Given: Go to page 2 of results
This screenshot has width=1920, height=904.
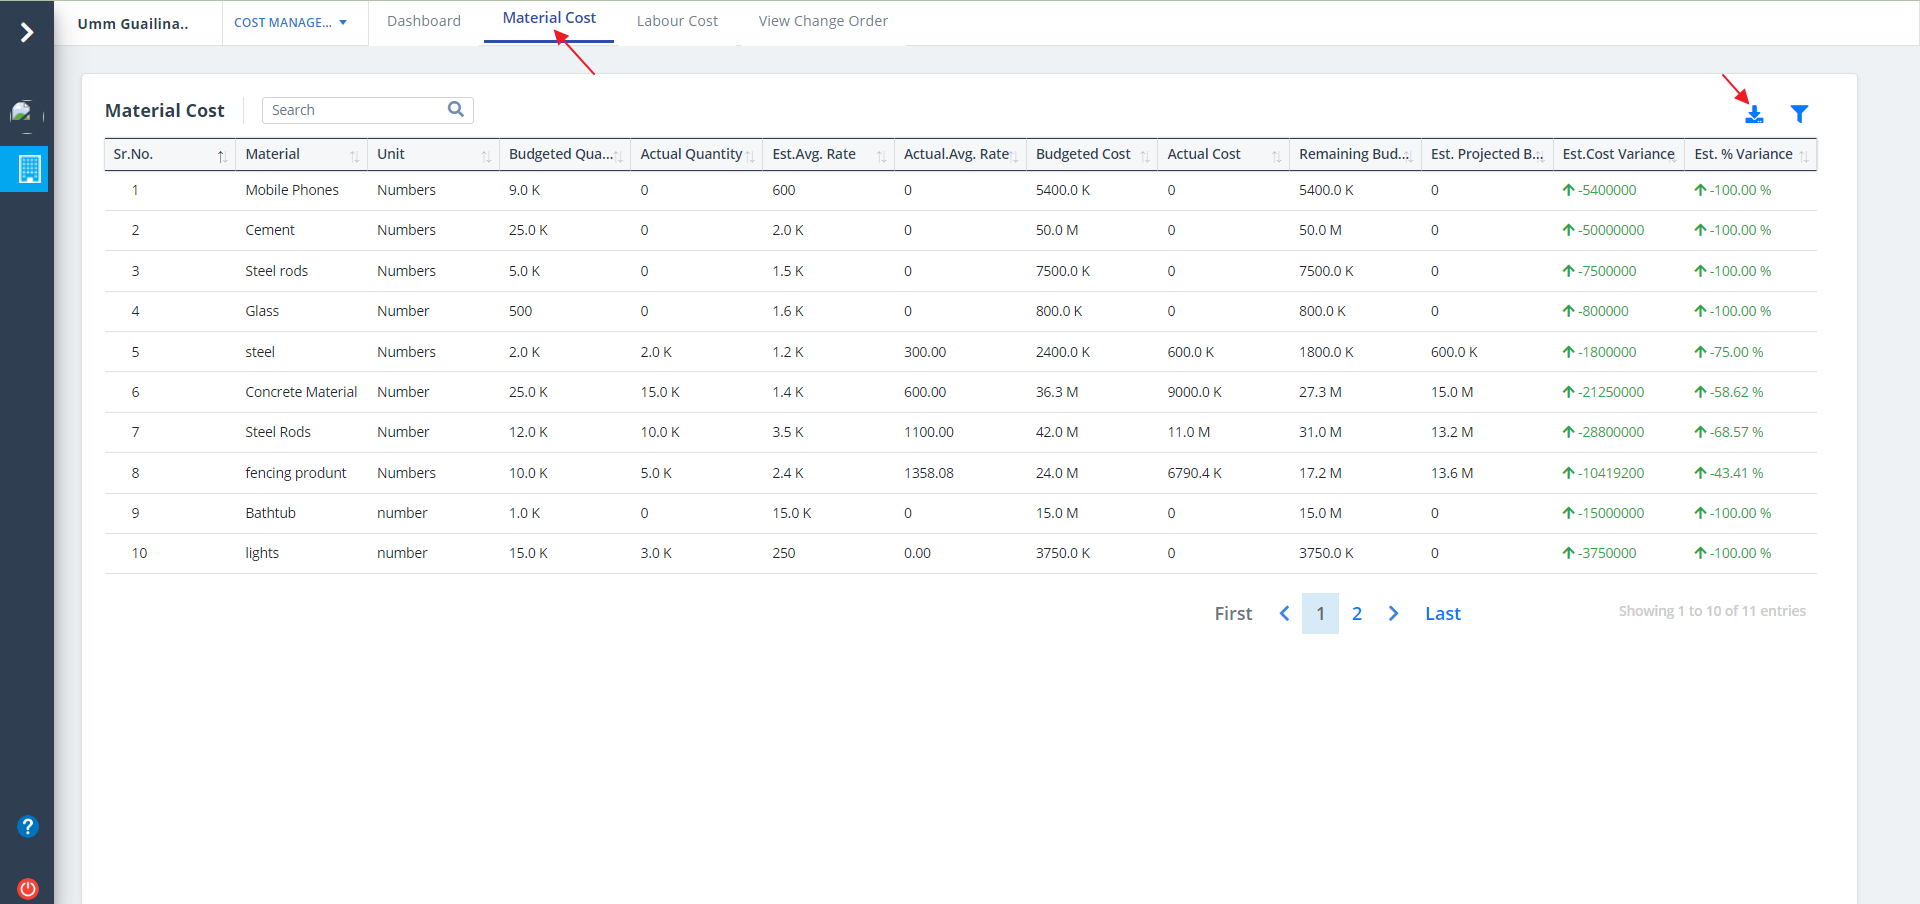Looking at the screenshot, I should 1357,613.
